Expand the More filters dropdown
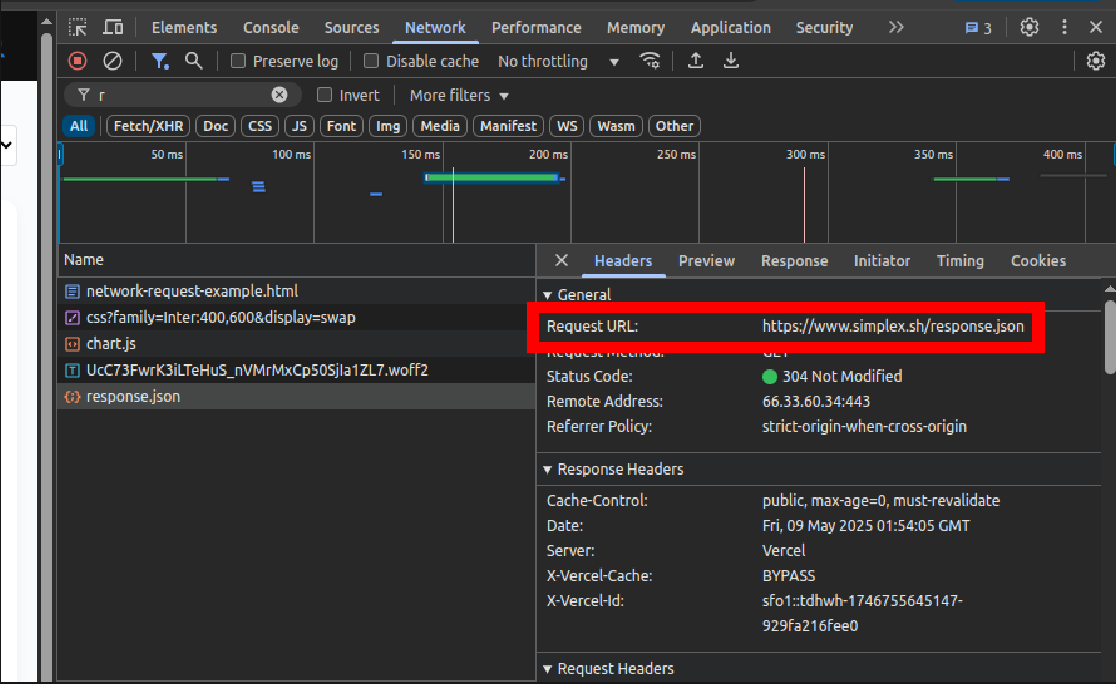The height and width of the screenshot is (684, 1116). pyautogui.click(x=459, y=95)
